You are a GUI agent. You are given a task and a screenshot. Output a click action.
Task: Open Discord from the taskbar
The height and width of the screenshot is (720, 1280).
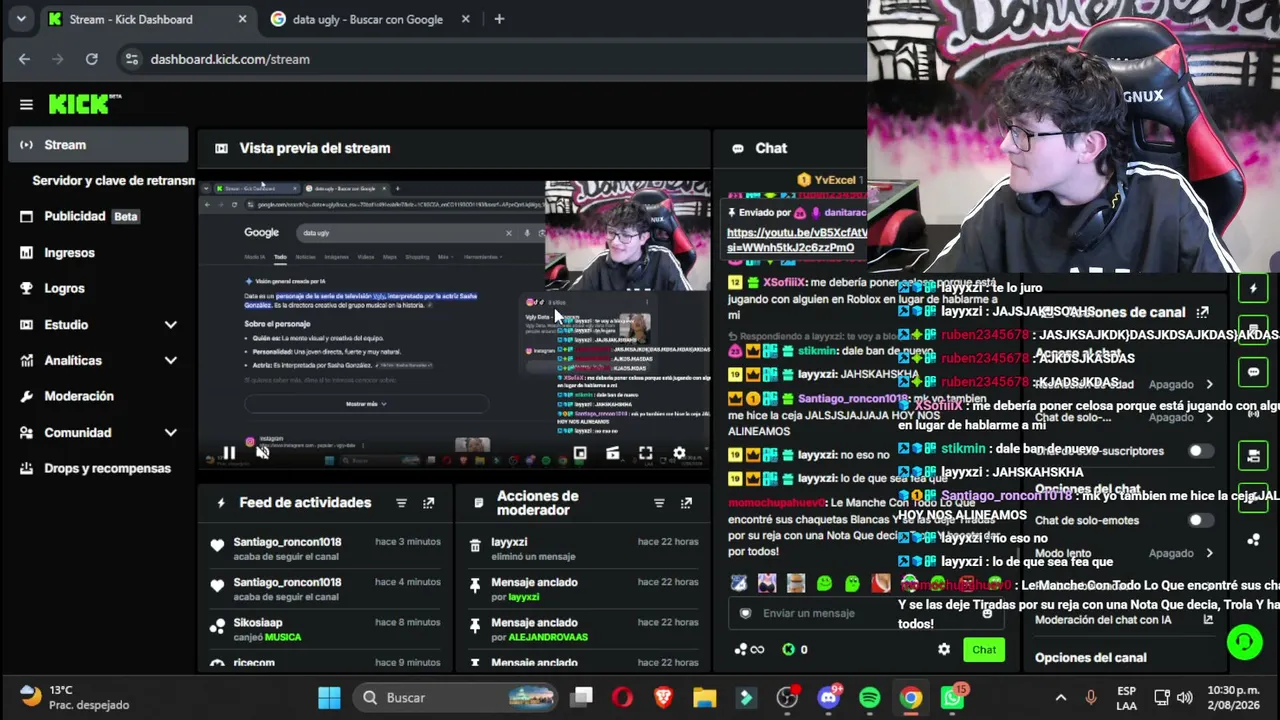[x=828, y=697]
